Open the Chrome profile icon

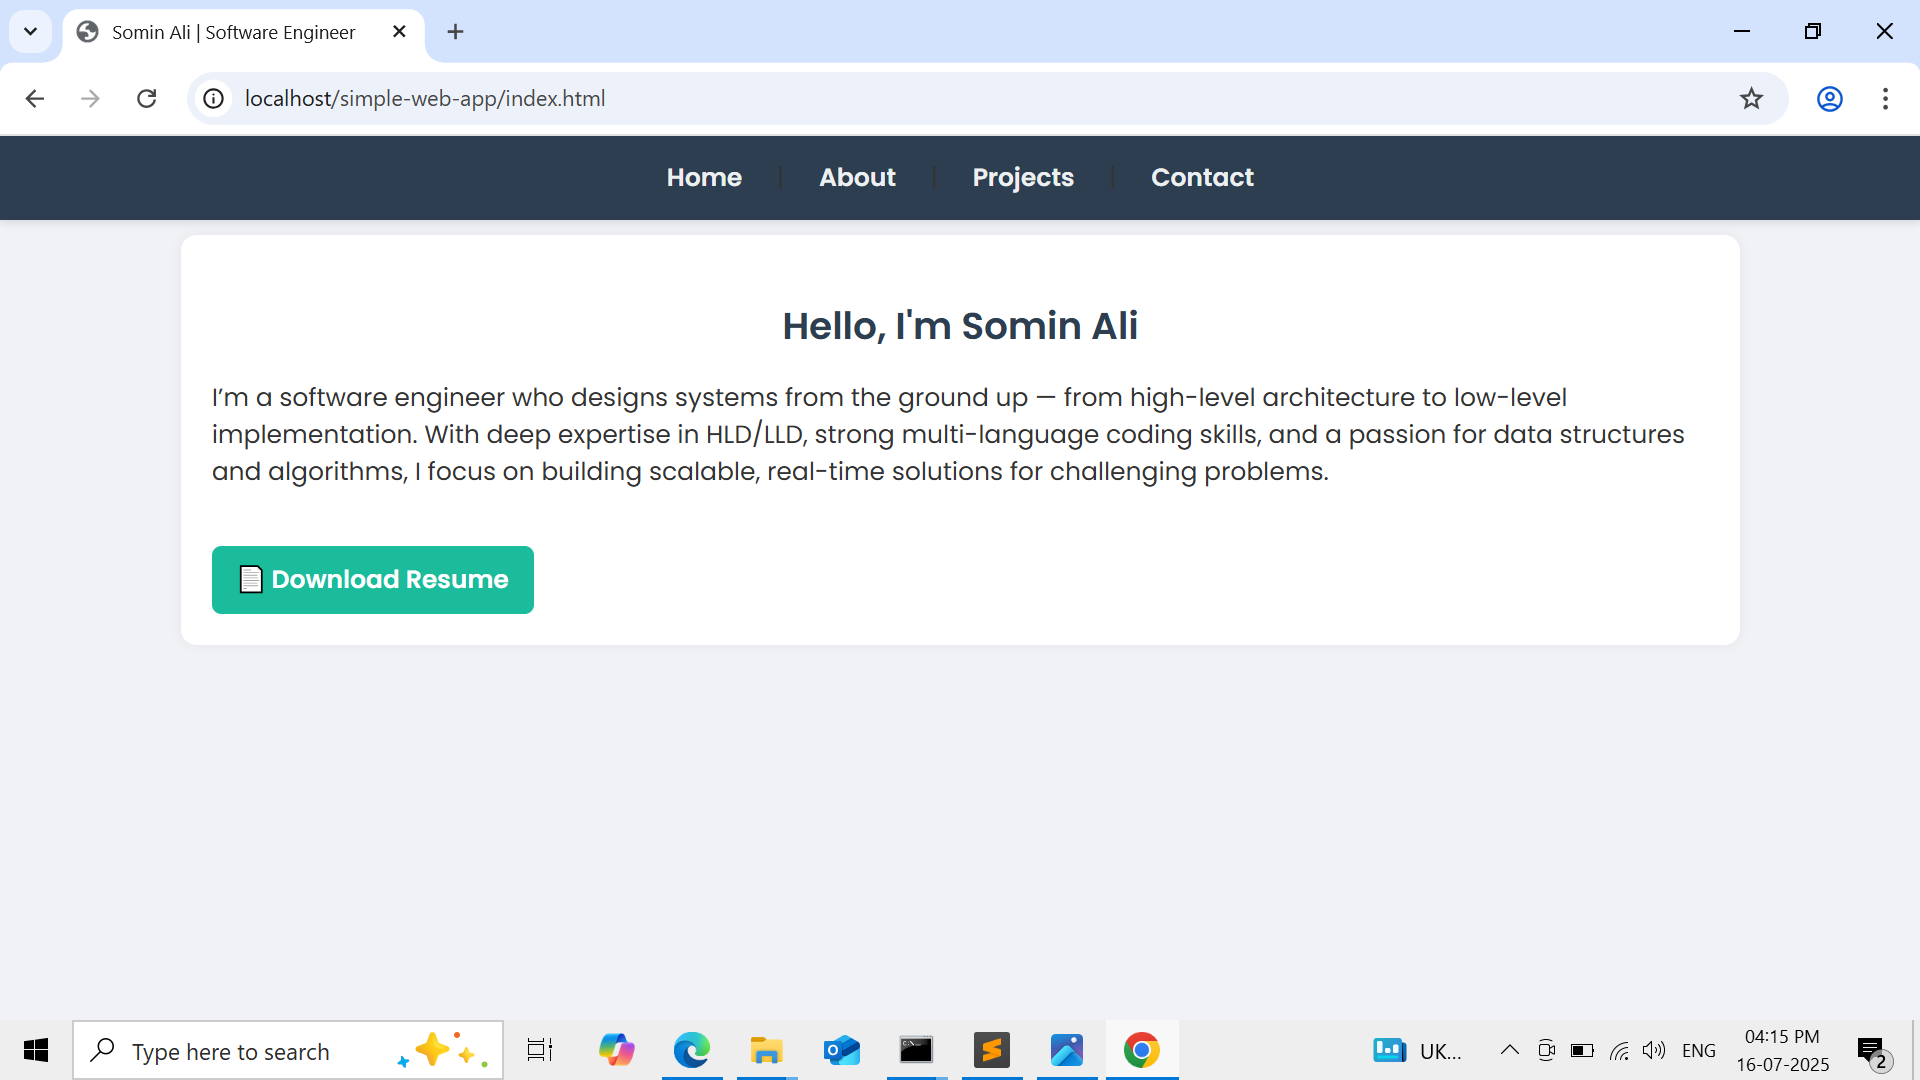coord(1829,98)
